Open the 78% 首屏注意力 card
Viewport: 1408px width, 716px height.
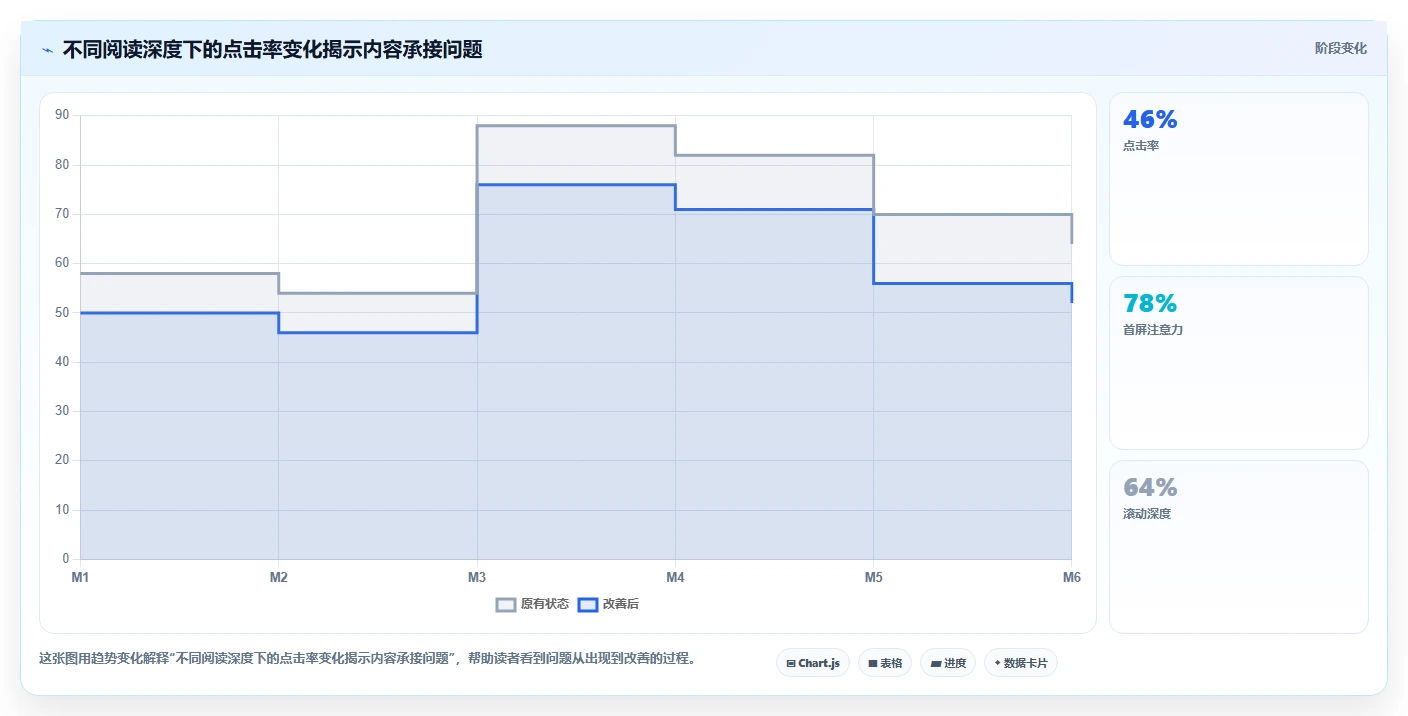coord(1239,363)
